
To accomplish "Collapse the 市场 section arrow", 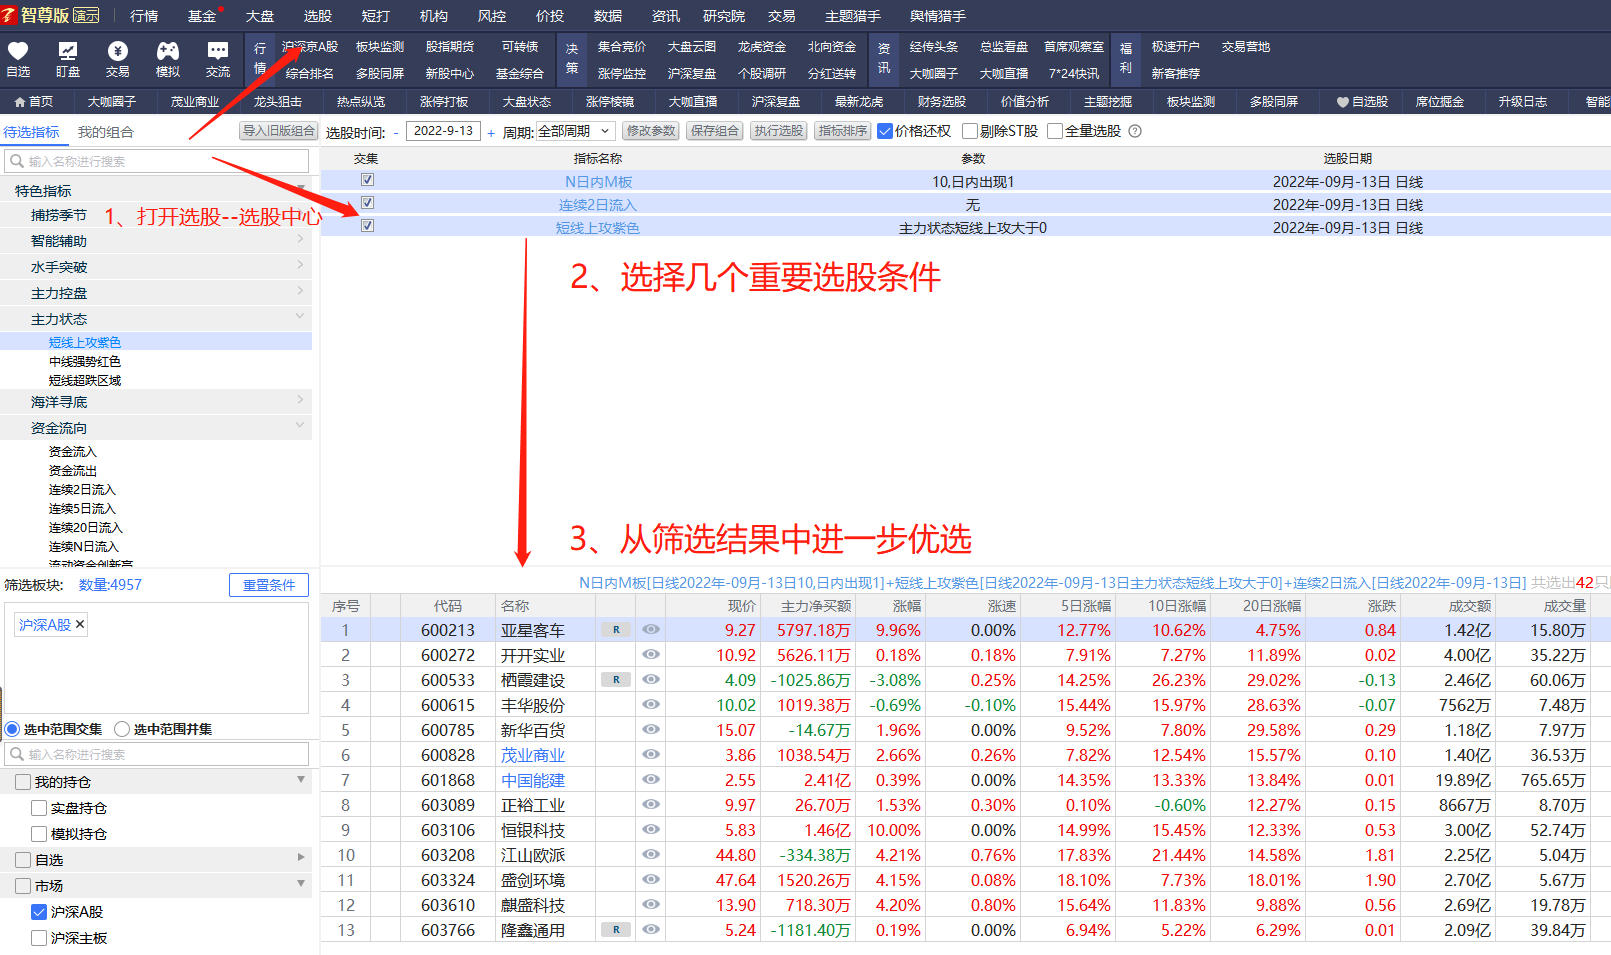I will (x=301, y=884).
